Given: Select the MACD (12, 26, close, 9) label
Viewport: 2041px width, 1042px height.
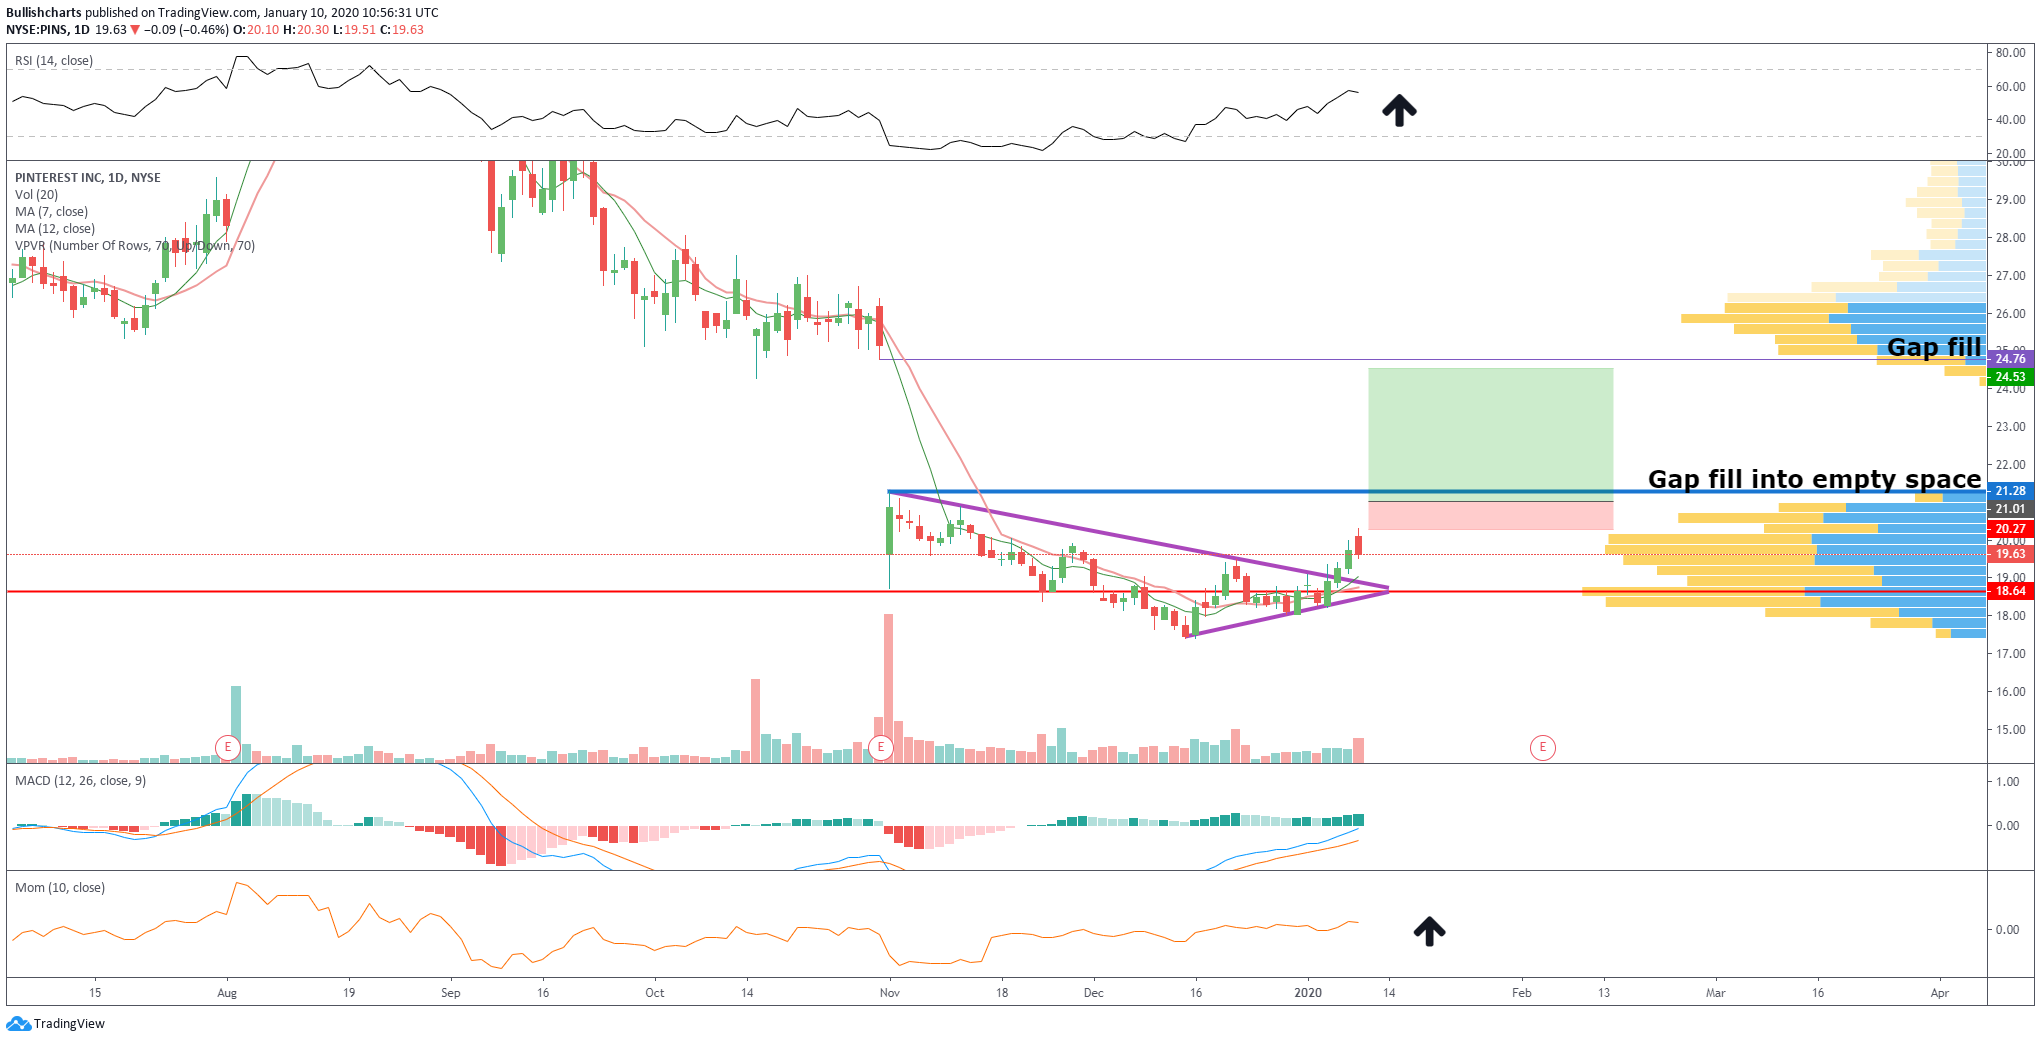Looking at the screenshot, I should click(x=80, y=781).
